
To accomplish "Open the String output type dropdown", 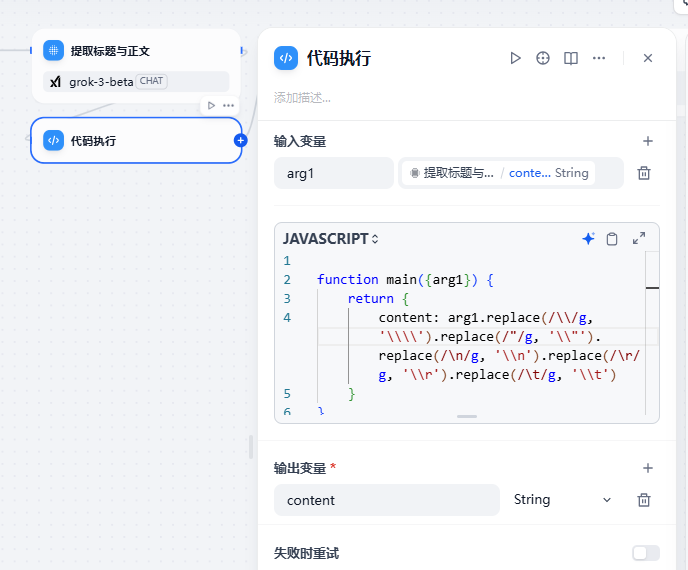I will tap(563, 500).
